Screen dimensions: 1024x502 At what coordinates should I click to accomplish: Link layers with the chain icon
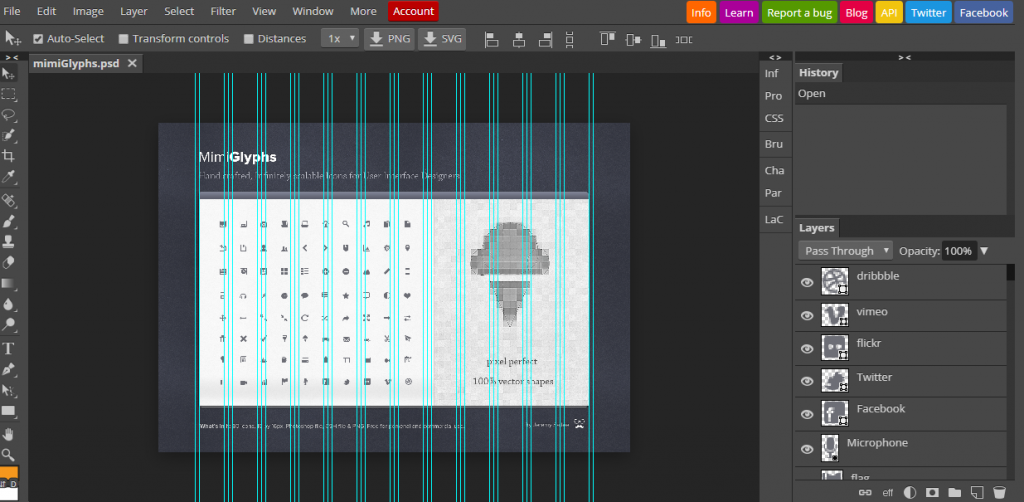[x=865, y=492]
